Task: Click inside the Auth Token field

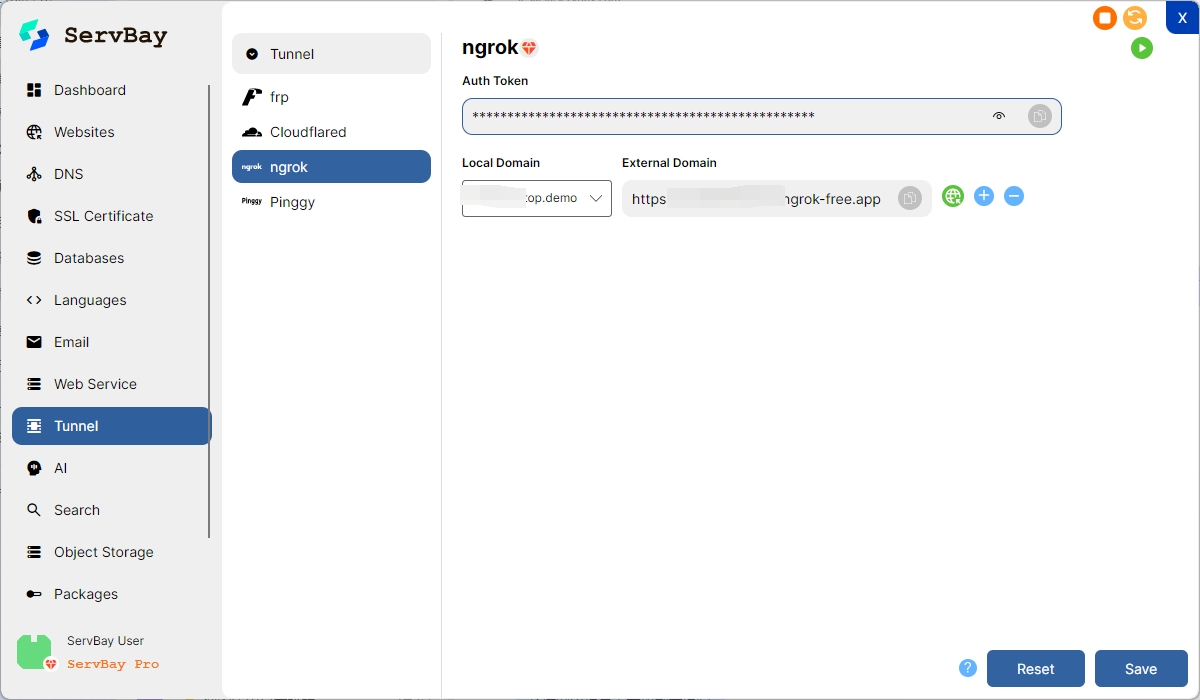Action: [x=761, y=116]
